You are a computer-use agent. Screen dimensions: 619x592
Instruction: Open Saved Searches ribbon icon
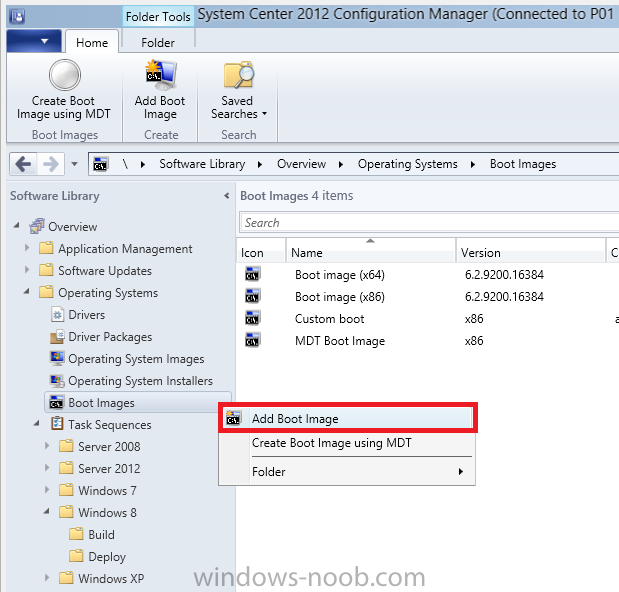(x=238, y=74)
